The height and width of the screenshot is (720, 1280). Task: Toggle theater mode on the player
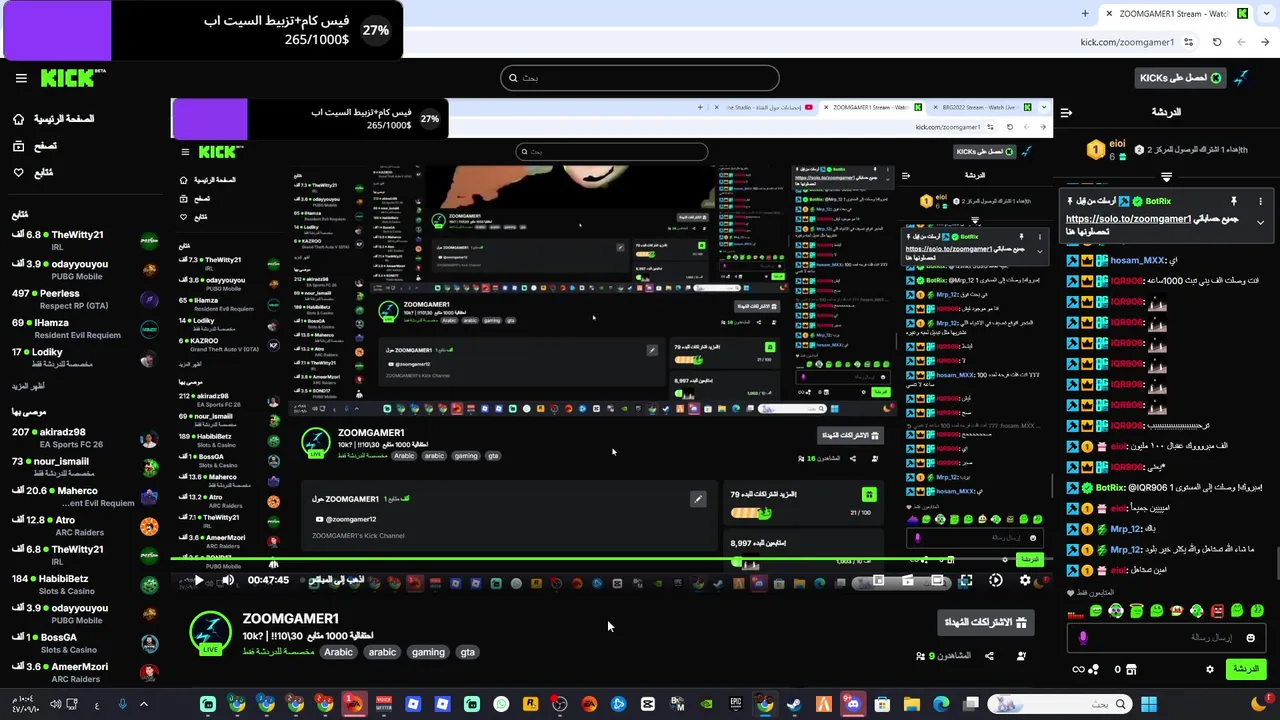[x=937, y=580]
